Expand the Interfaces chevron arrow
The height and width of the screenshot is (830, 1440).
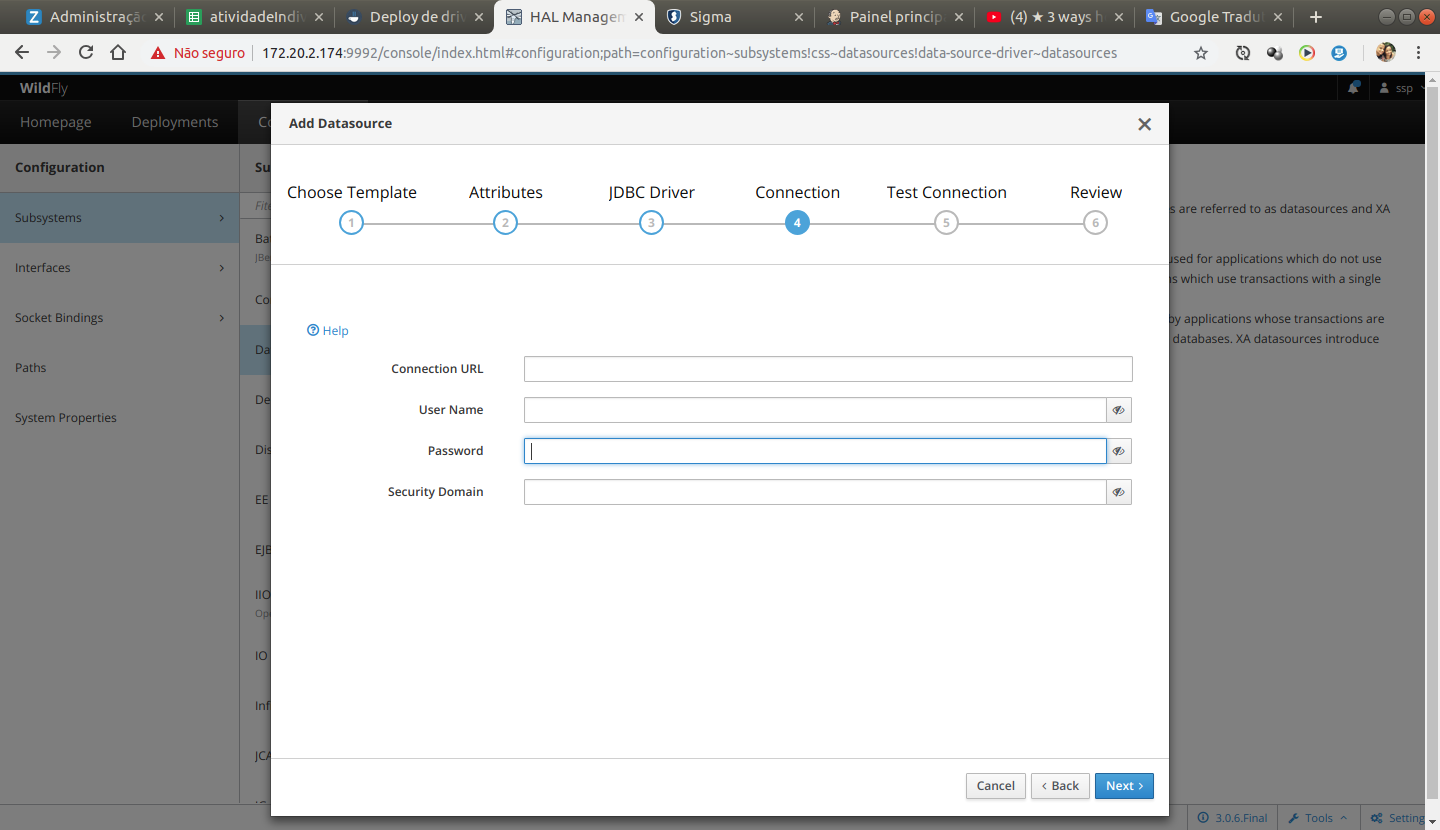click(222, 268)
